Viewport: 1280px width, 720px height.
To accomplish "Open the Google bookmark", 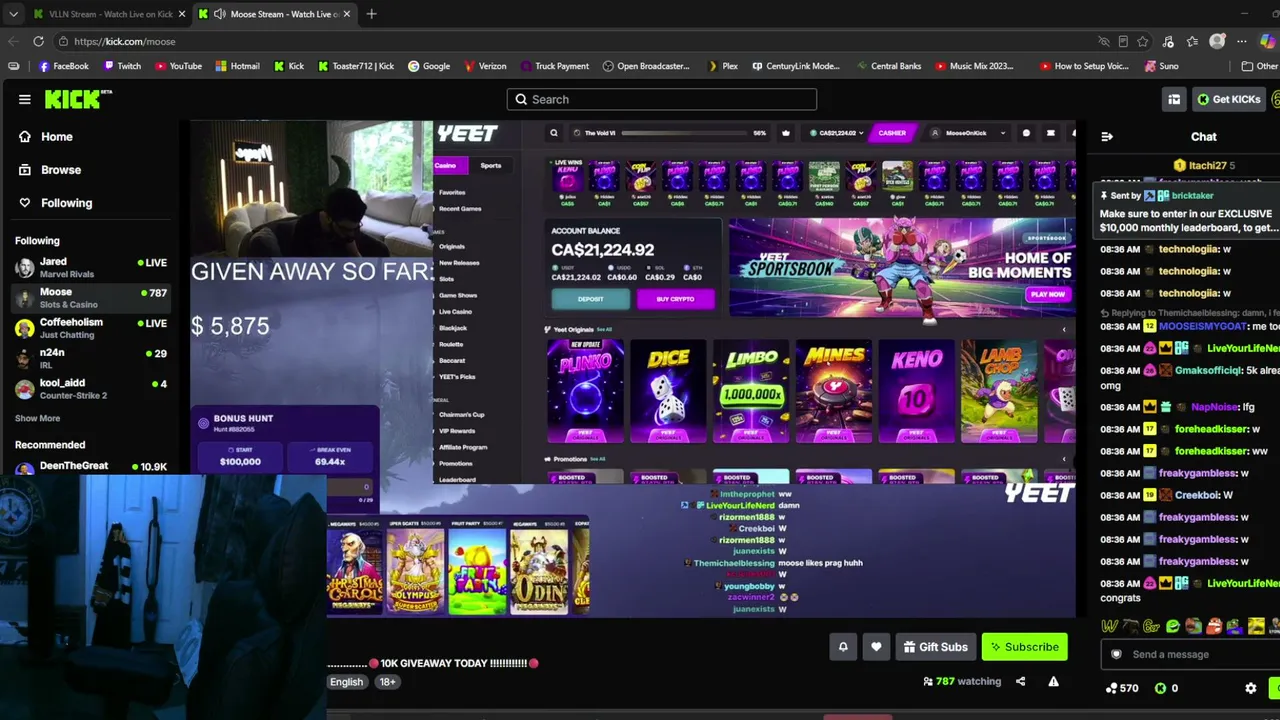I will click(x=428, y=66).
